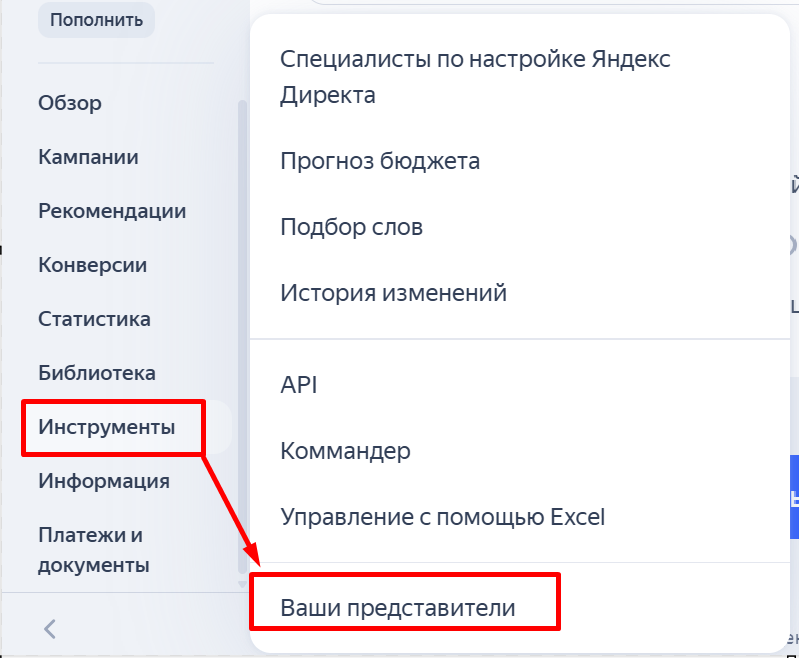
Task: Open the Статистика section
Action: pos(95,319)
